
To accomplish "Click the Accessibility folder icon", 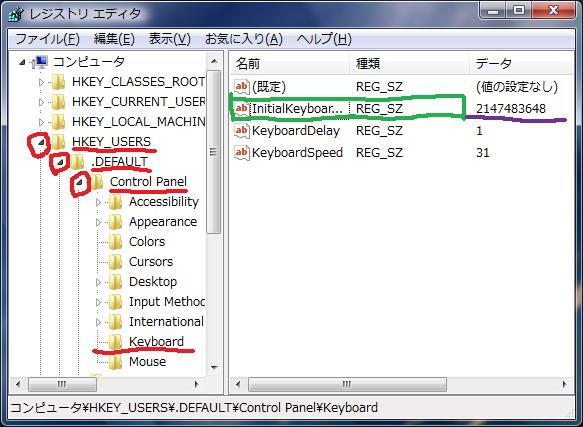I will point(115,202).
